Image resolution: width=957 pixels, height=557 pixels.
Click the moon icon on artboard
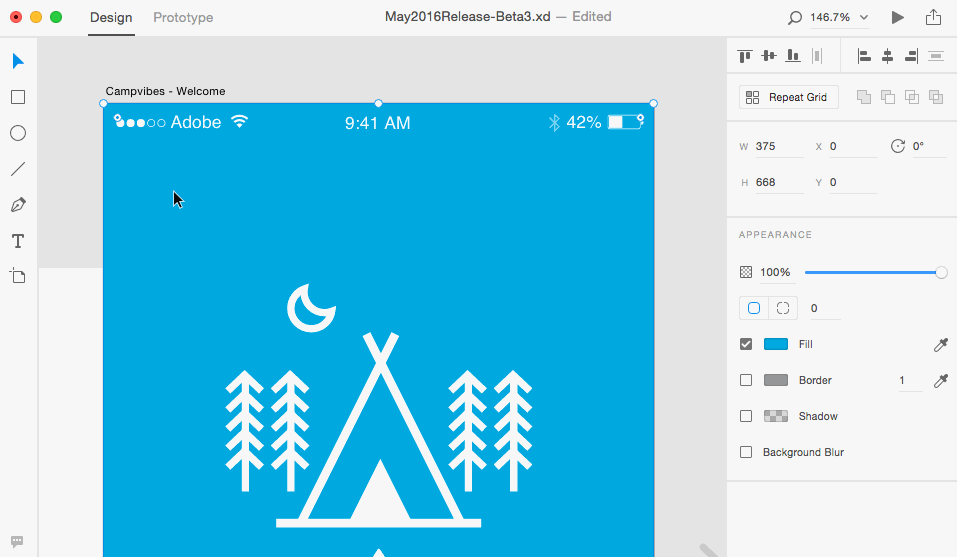click(311, 308)
